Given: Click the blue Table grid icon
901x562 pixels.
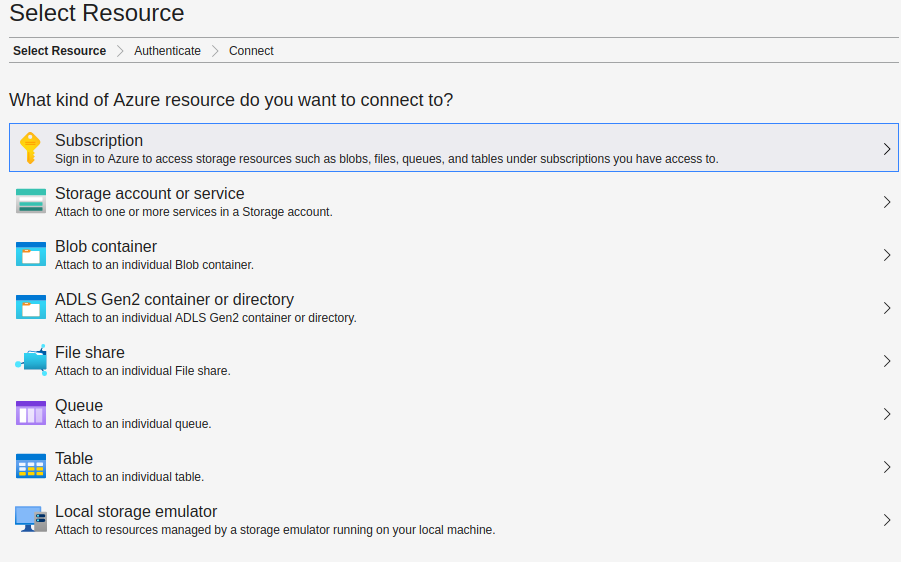Looking at the screenshot, I should pos(31,466).
